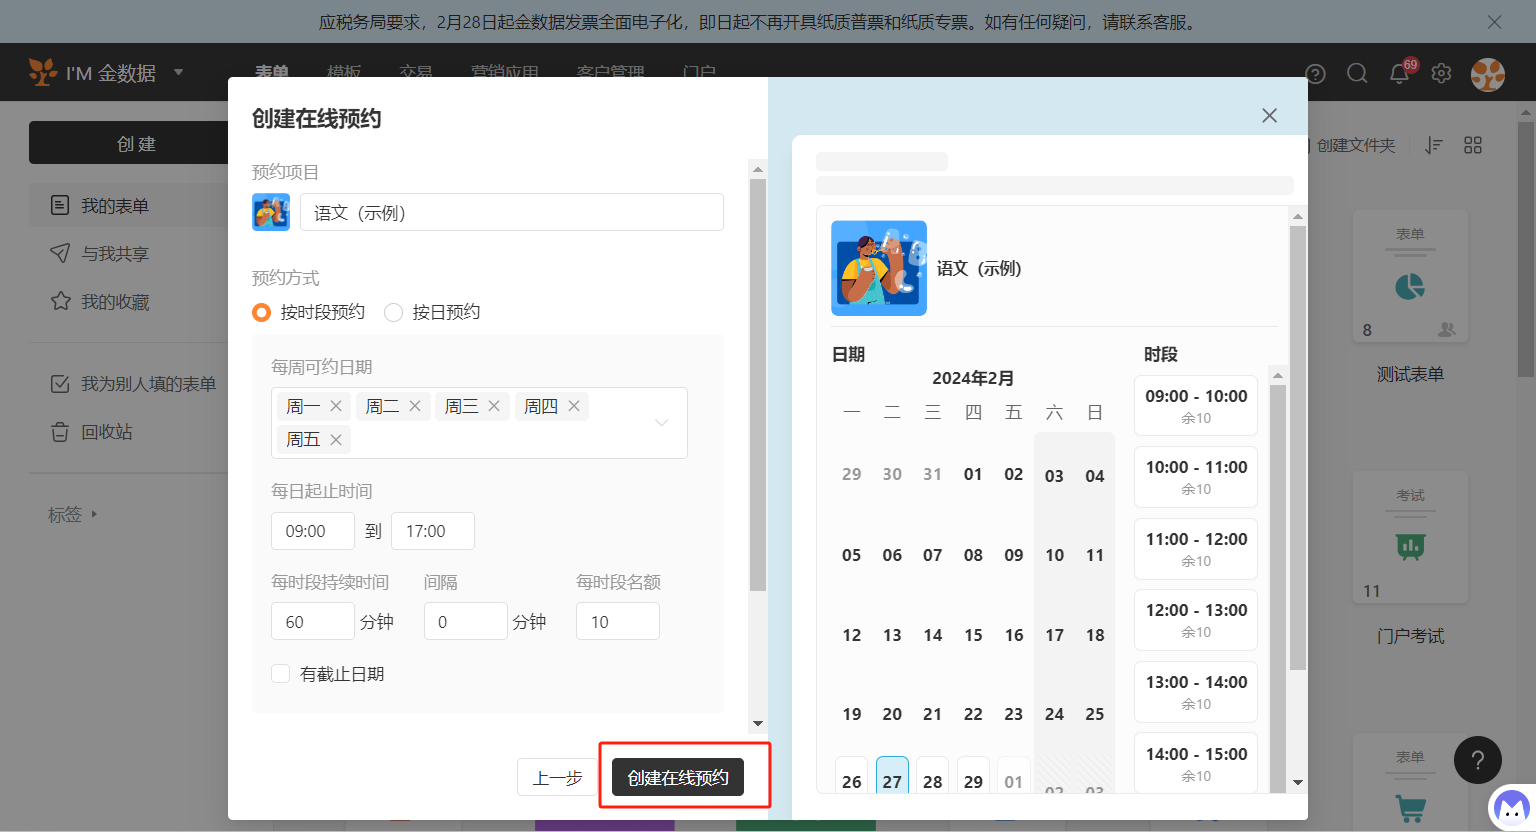Open the I'M 金数据 dropdown arrow
The width and height of the screenshot is (1536, 832).
(x=178, y=72)
